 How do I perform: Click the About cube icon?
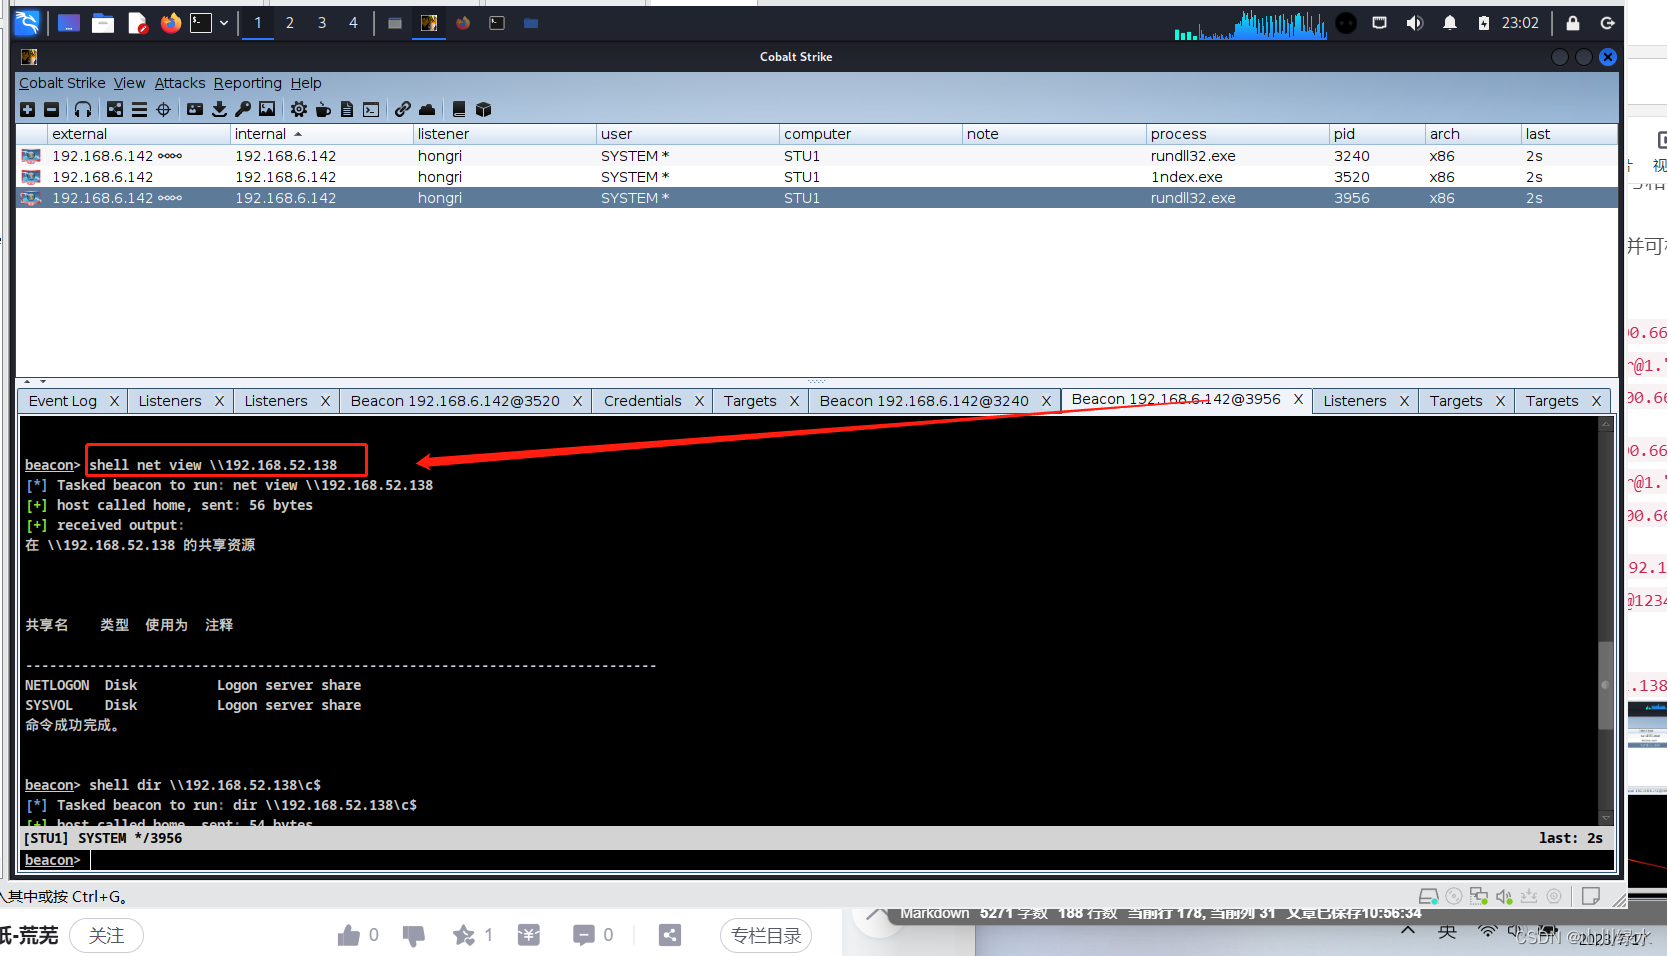click(484, 109)
